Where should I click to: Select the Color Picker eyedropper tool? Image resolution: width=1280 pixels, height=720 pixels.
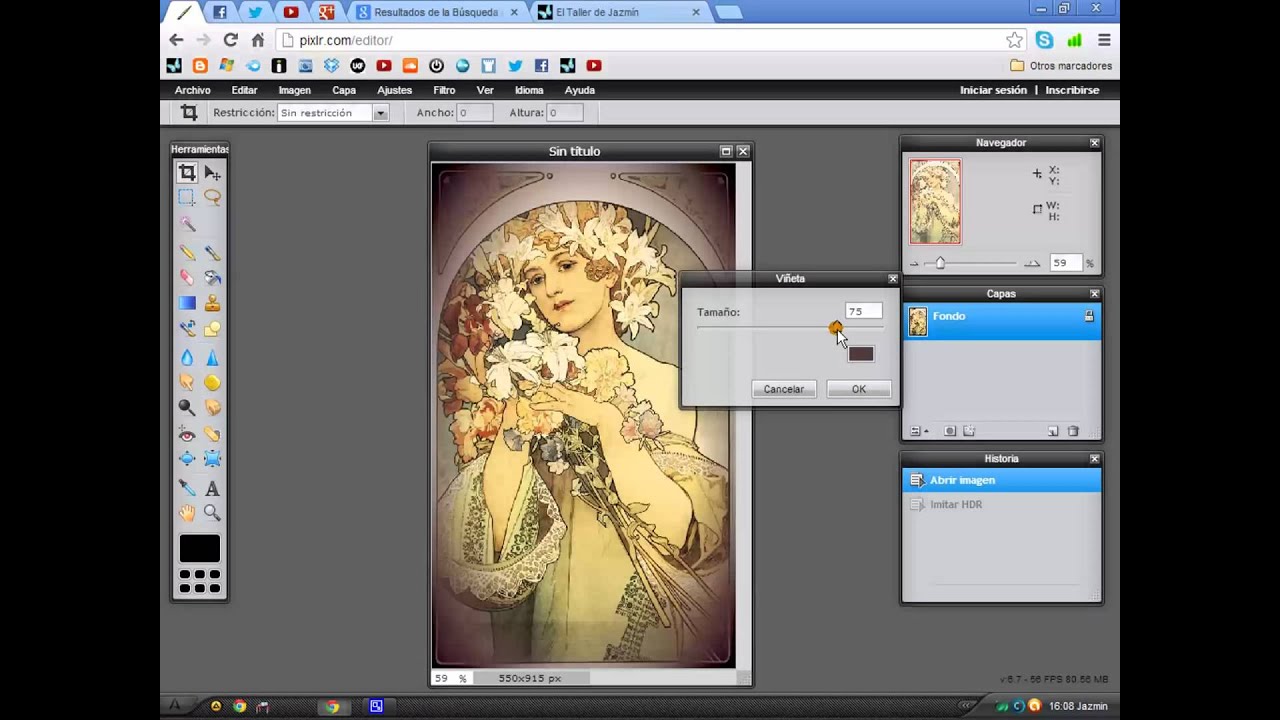(187, 488)
